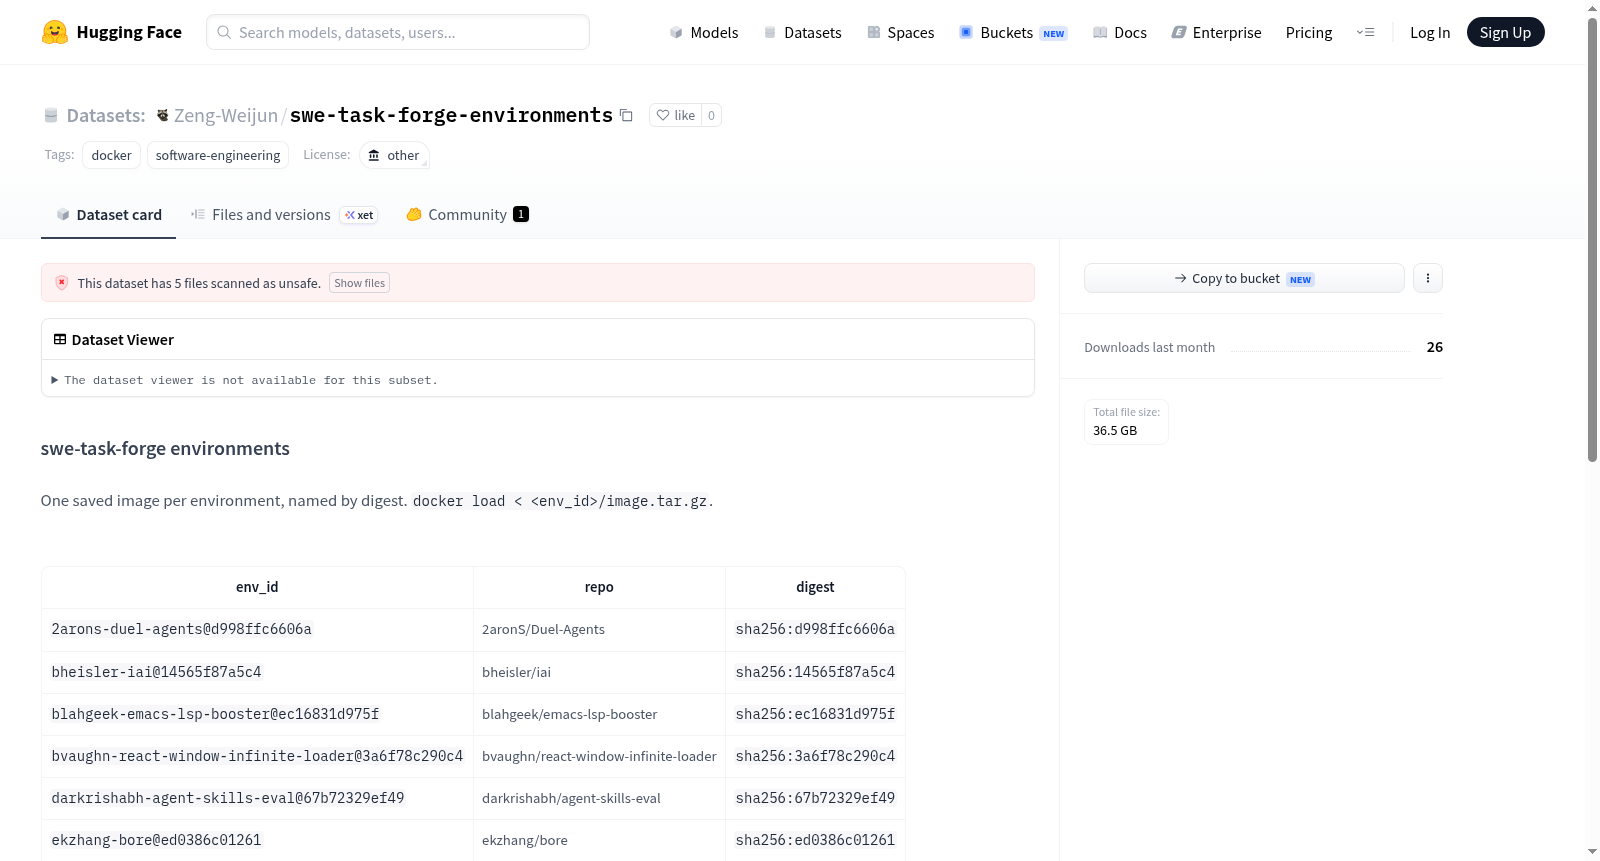Open the Models nav link
This screenshot has height=861, width=1600.
click(704, 32)
